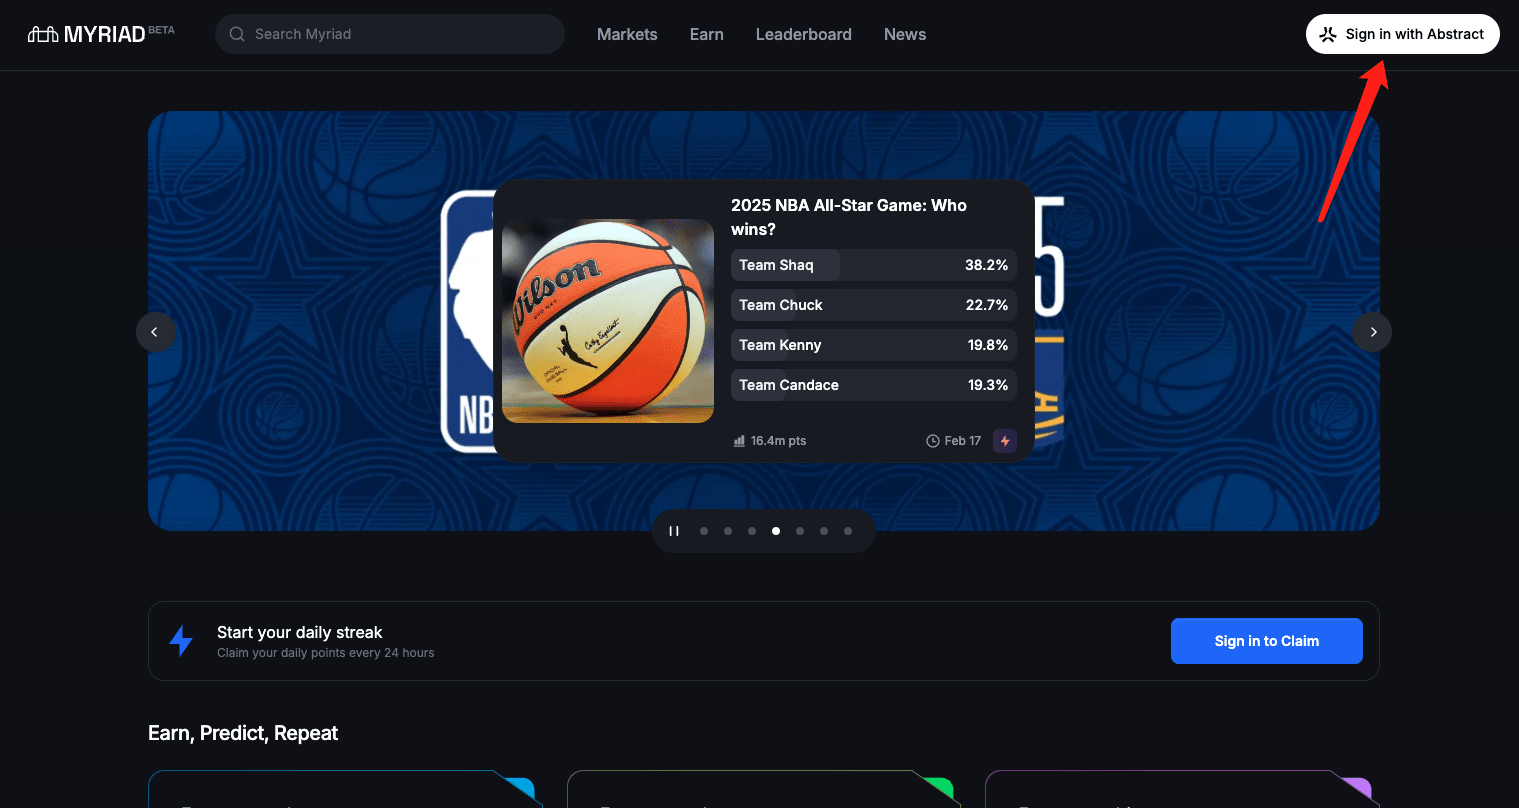Click the lightning bolt badge on market card
1519x808 pixels.
click(1005, 441)
